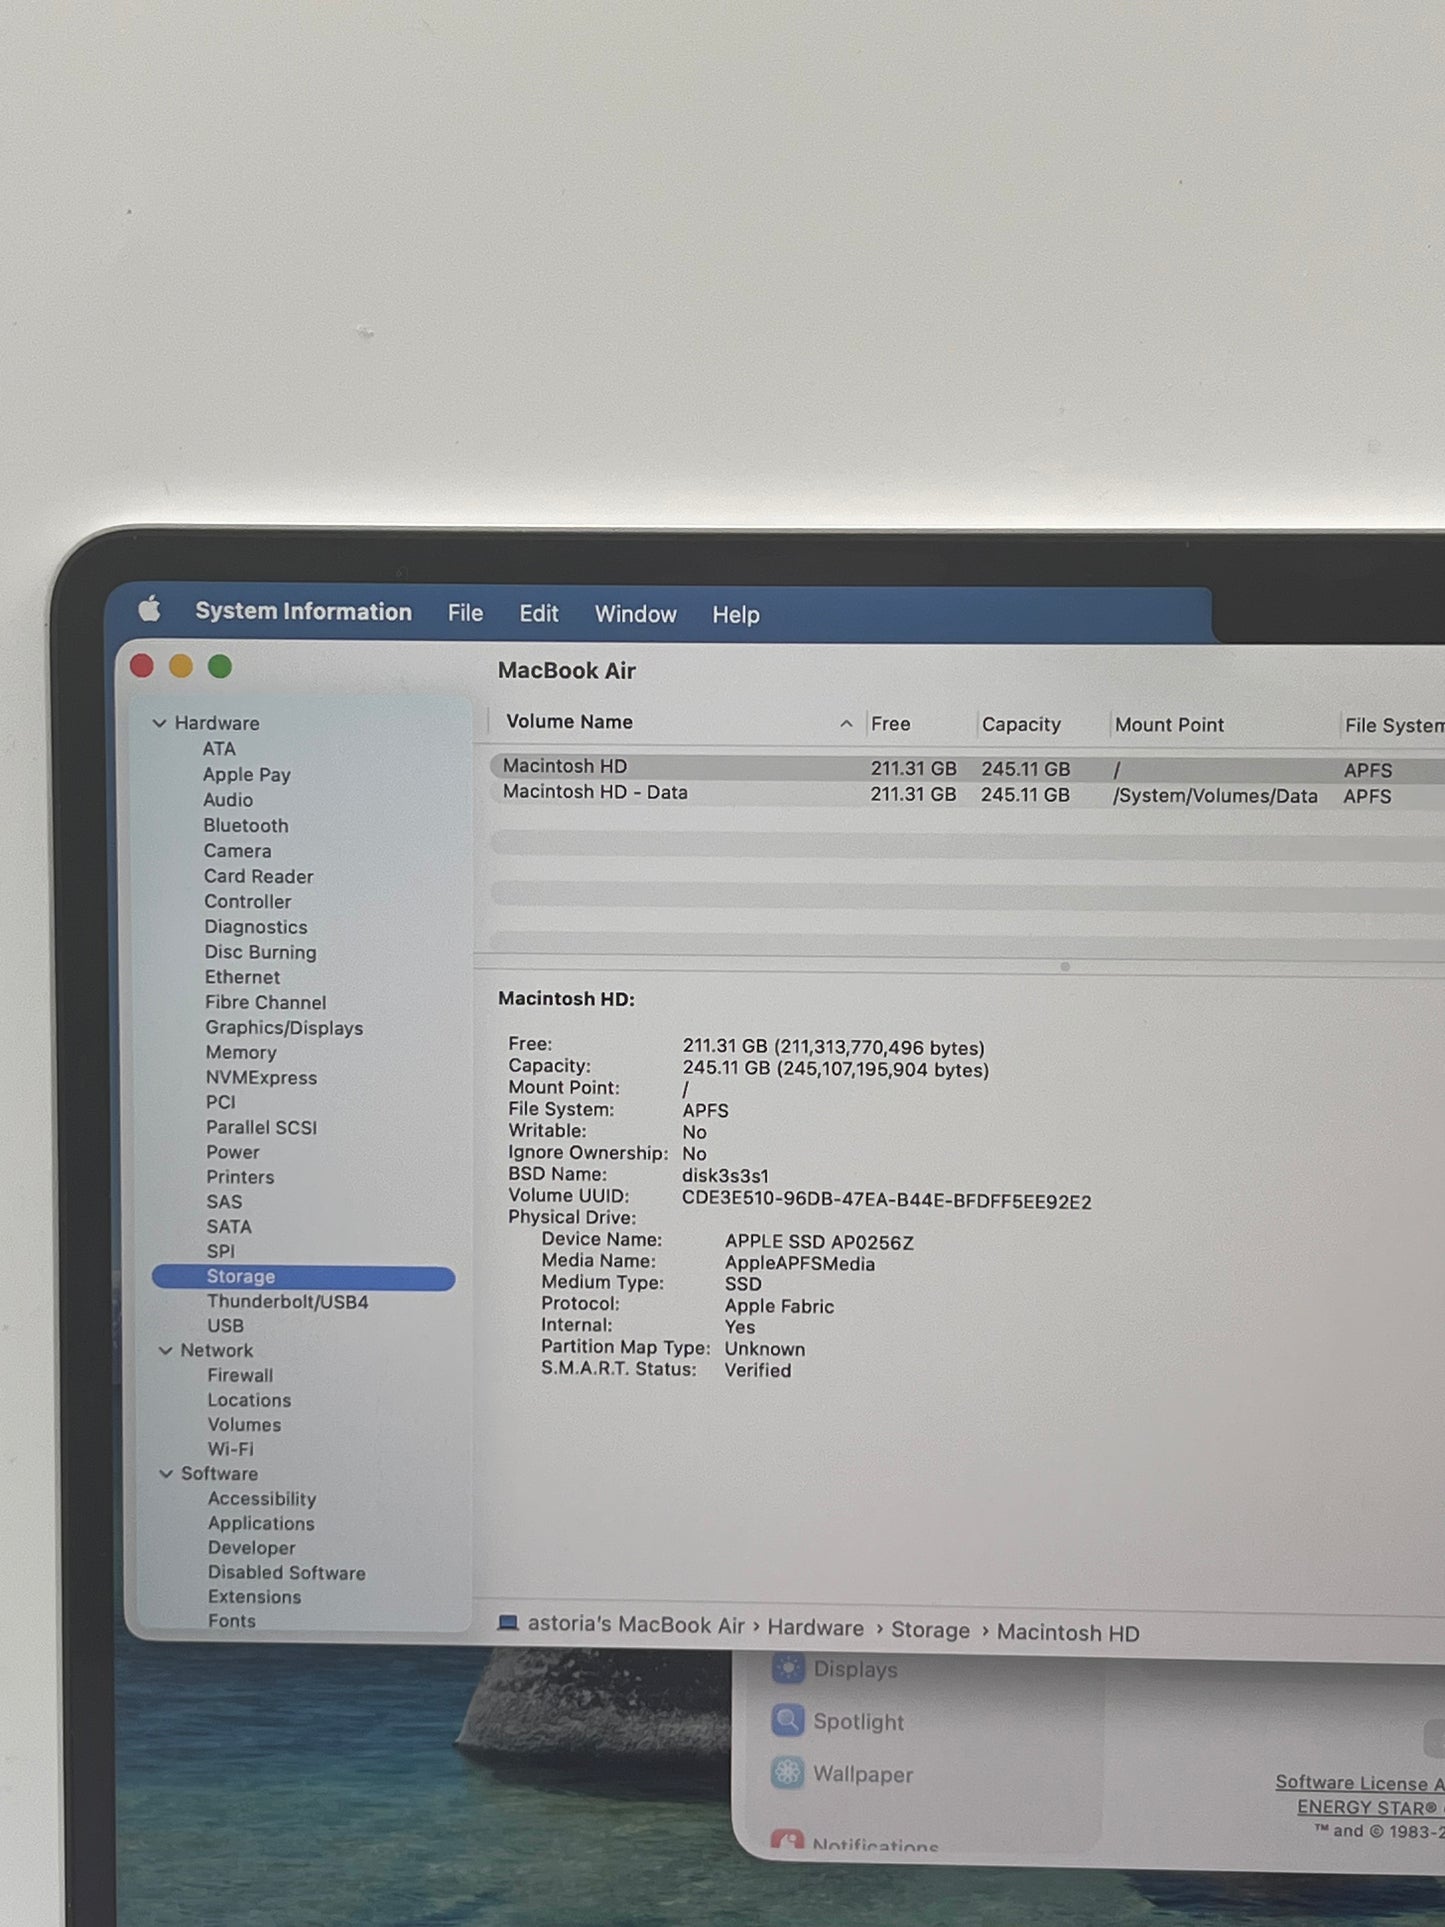Select Thunderbolt/USB4 in the sidebar

tap(288, 1301)
